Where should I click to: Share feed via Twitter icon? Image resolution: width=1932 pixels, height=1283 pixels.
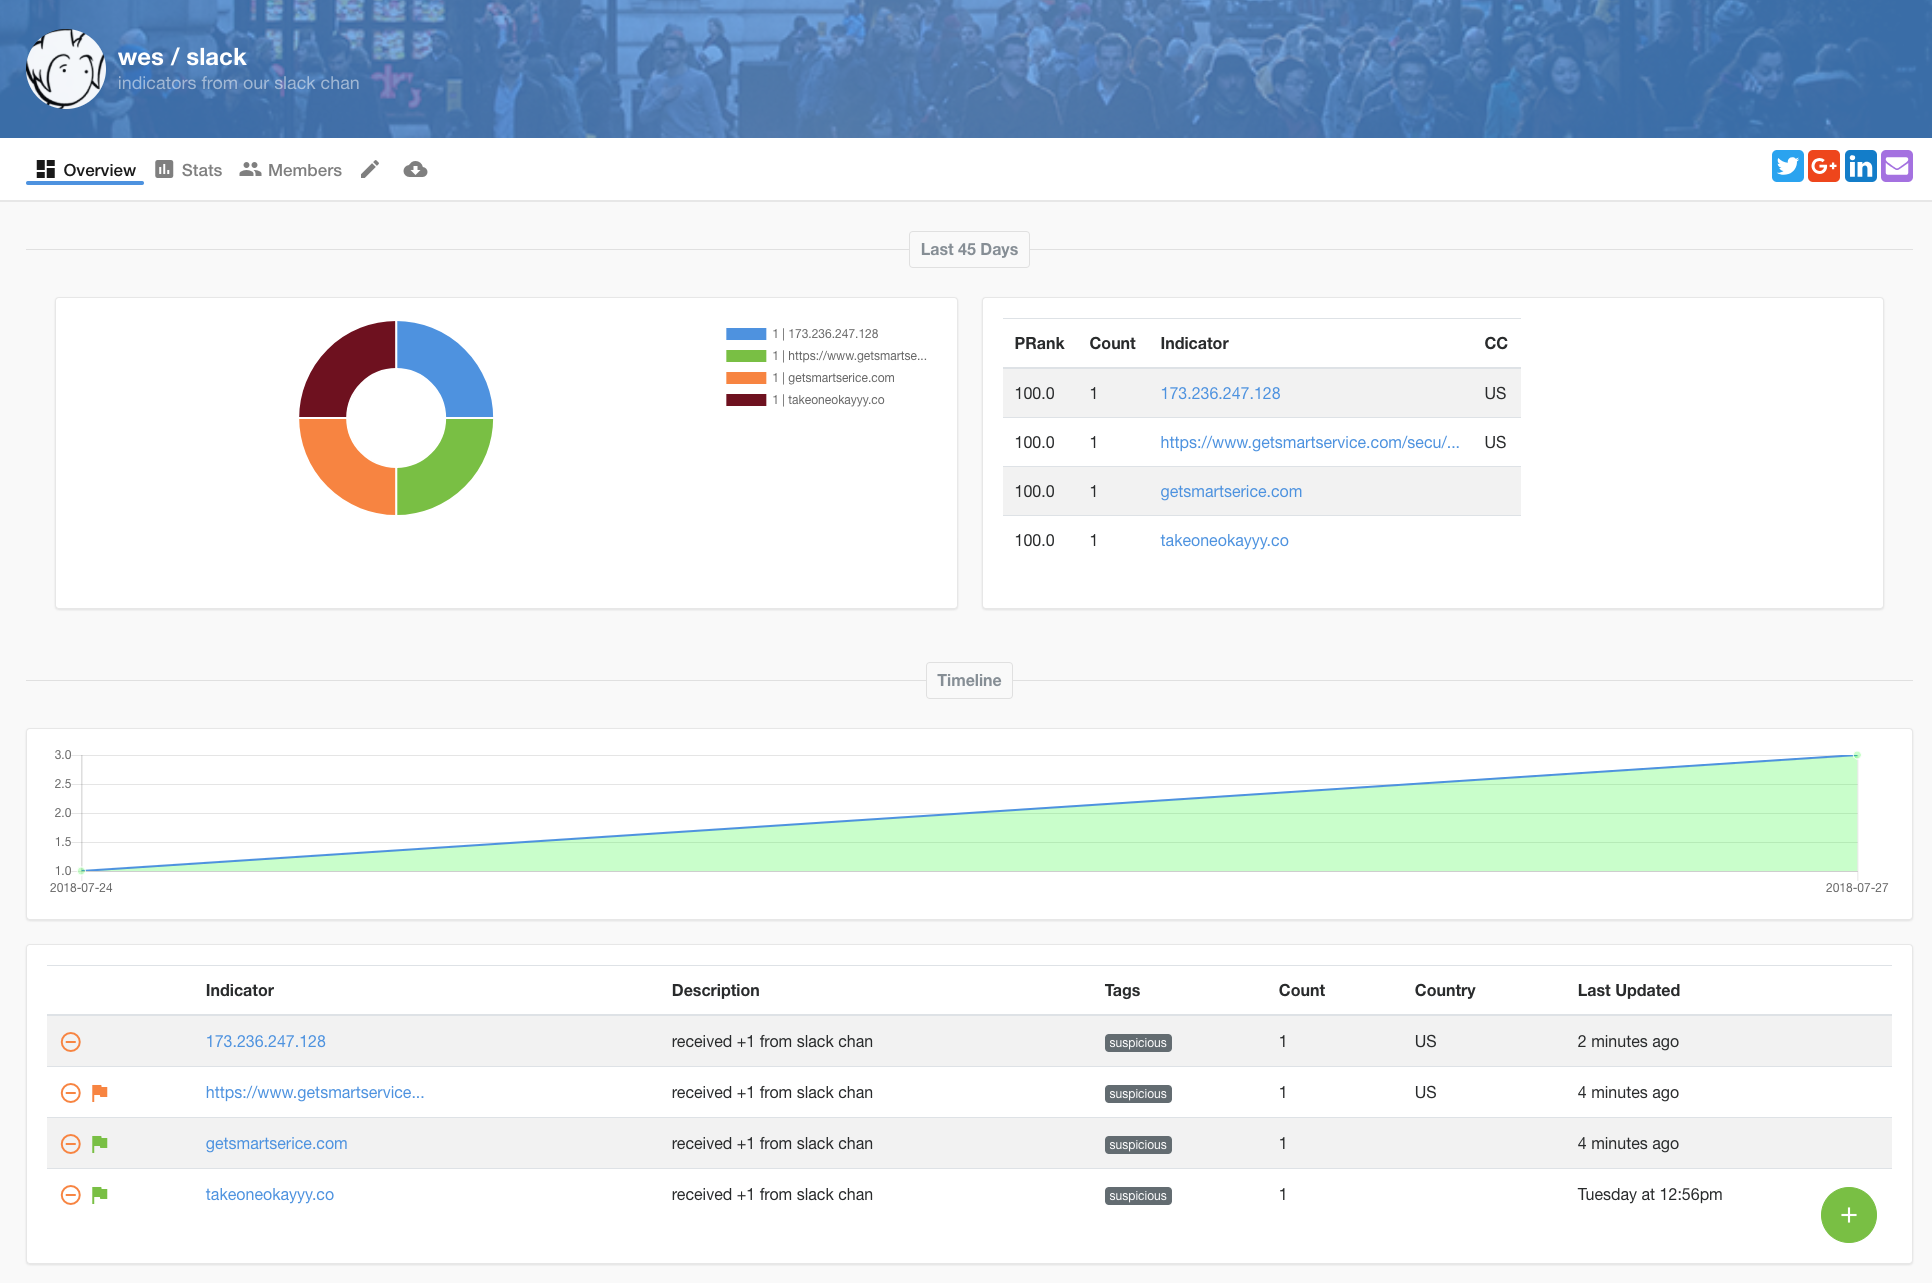click(1787, 166)
